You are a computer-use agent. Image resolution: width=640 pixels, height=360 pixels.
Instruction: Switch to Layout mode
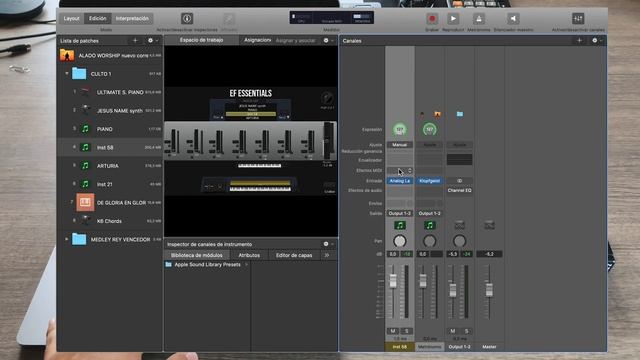coord(71,18)
